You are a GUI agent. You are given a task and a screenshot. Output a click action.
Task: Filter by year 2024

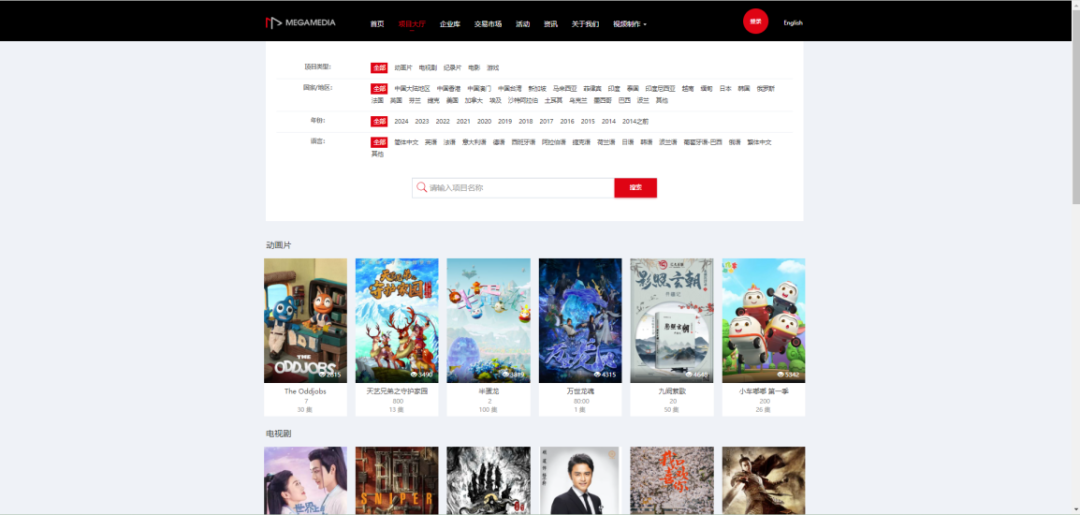coord(402,121)
